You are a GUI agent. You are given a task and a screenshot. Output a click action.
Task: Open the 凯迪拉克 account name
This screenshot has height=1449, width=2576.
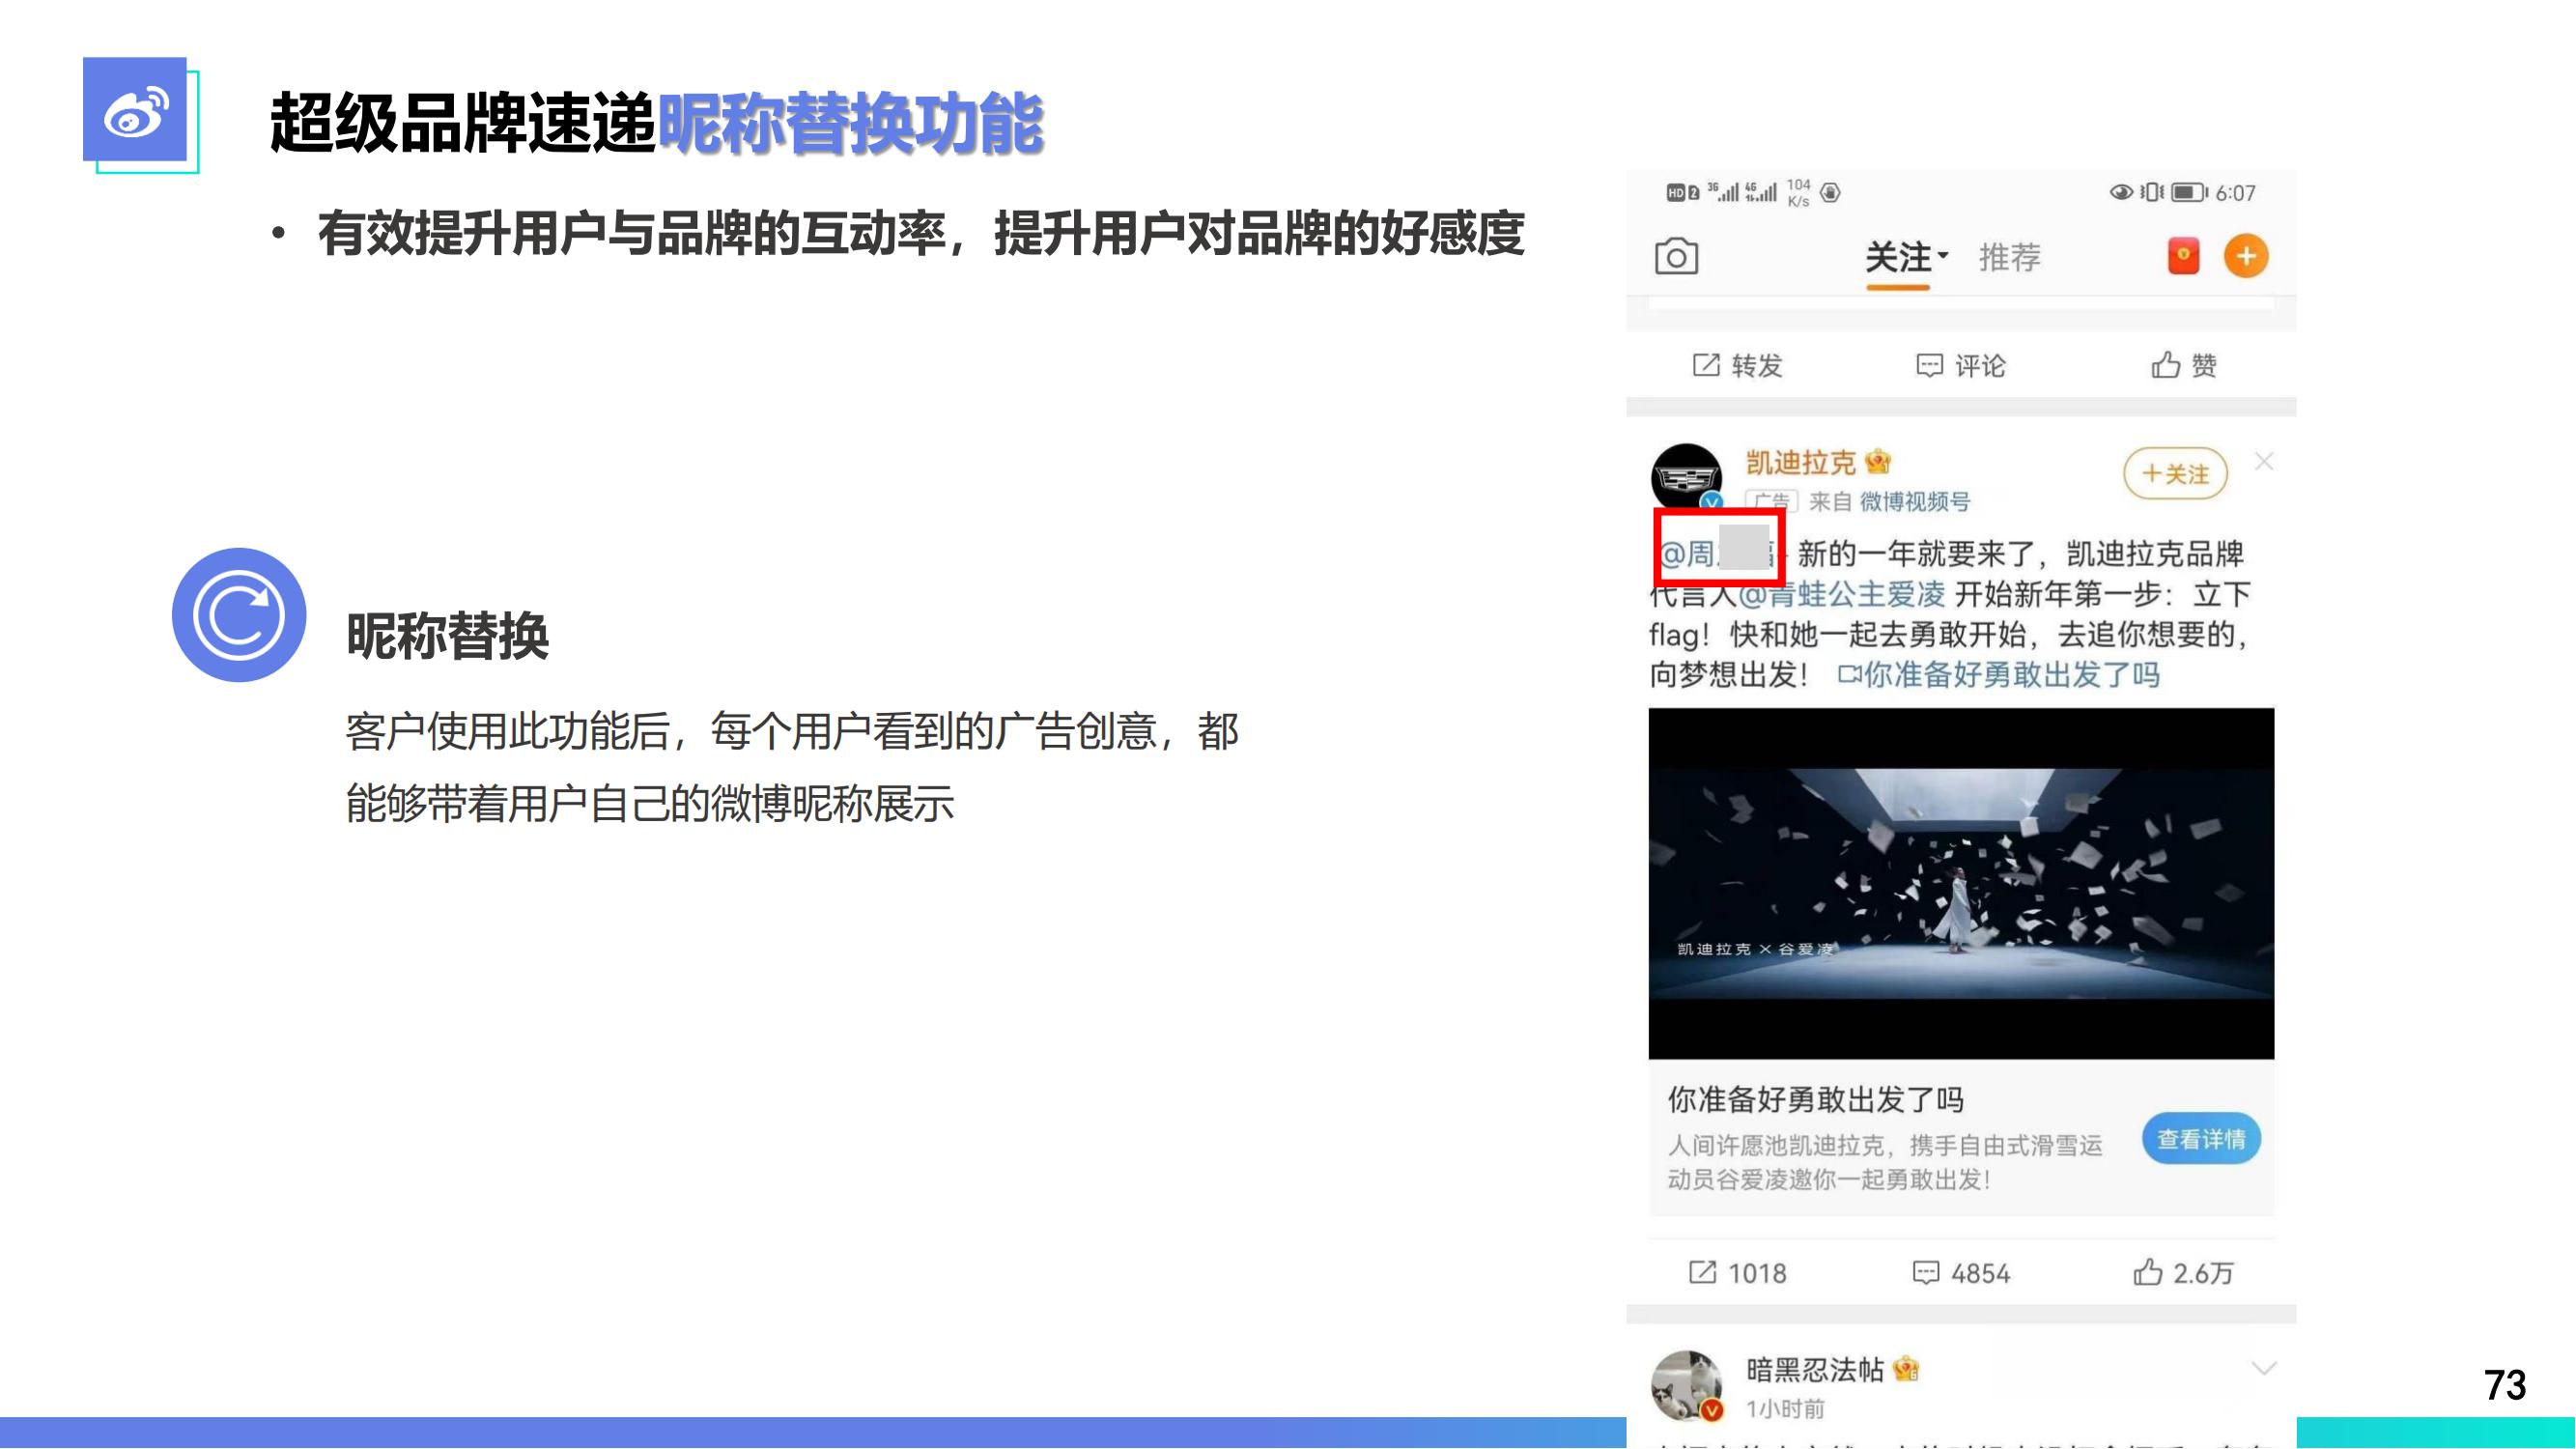(1800, 462)
